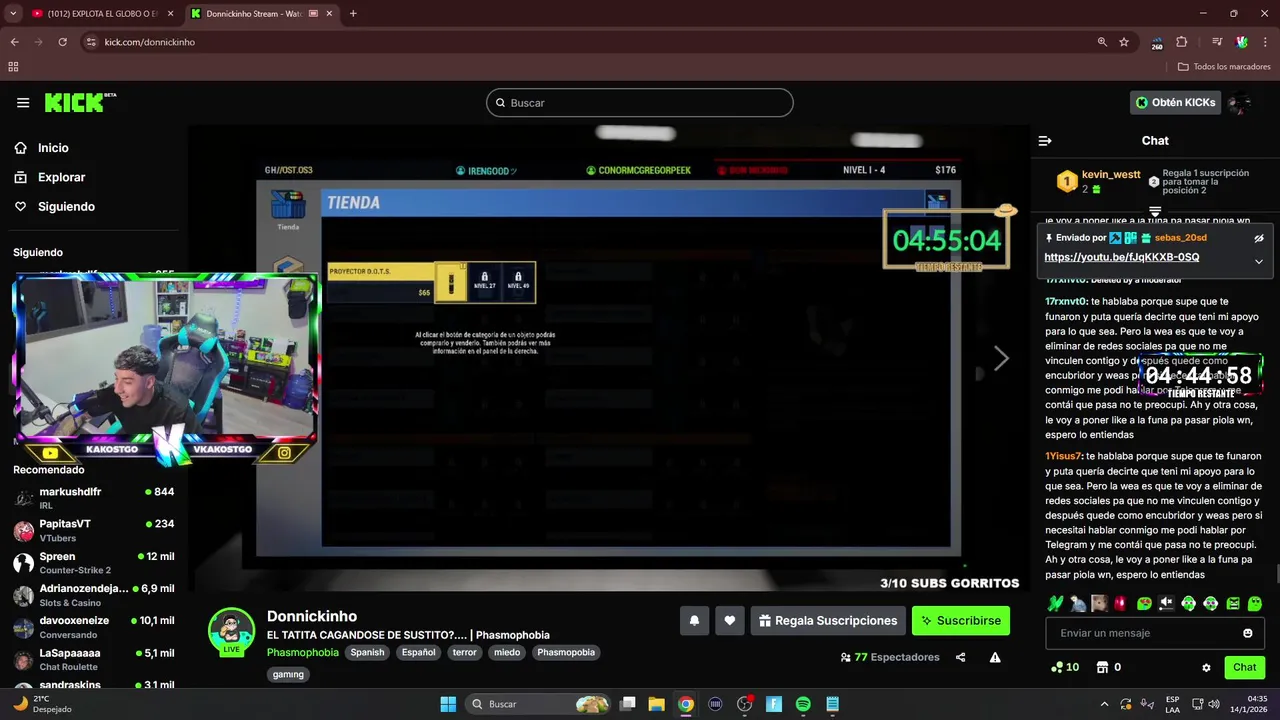Open the tab search dropdown arrow
Image resolution: width=1280 pixels, height=720 pixels.
pyautogui.click(x=13, y=14)
